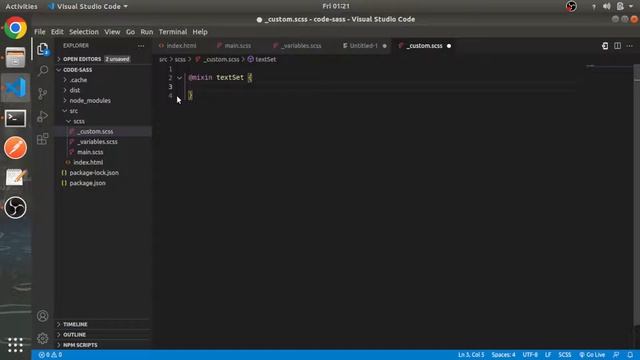Open the File menu

40,32
